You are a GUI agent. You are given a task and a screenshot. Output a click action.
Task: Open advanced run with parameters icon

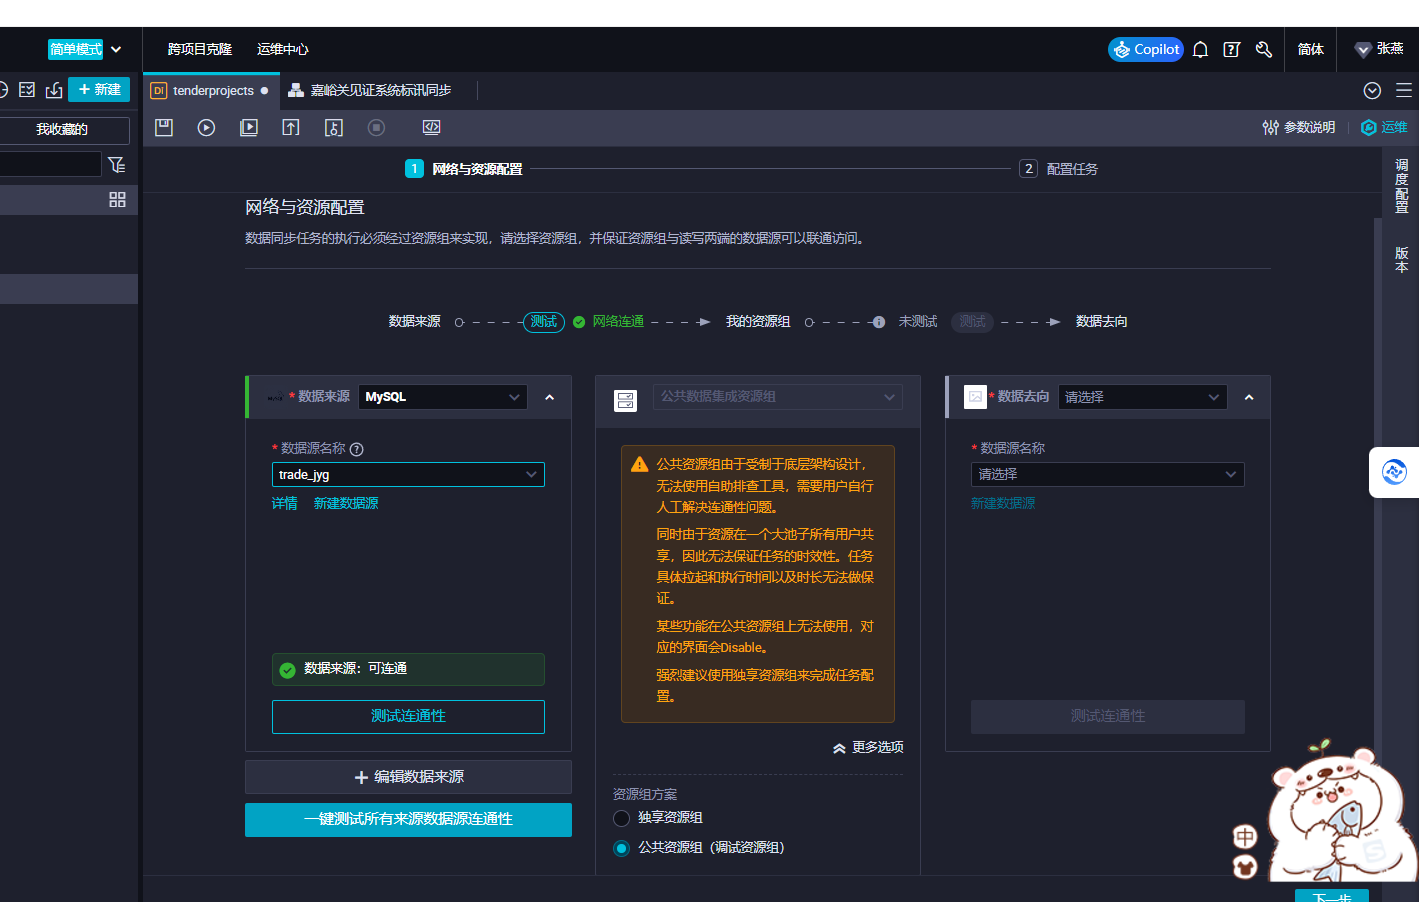pos(249,127)
